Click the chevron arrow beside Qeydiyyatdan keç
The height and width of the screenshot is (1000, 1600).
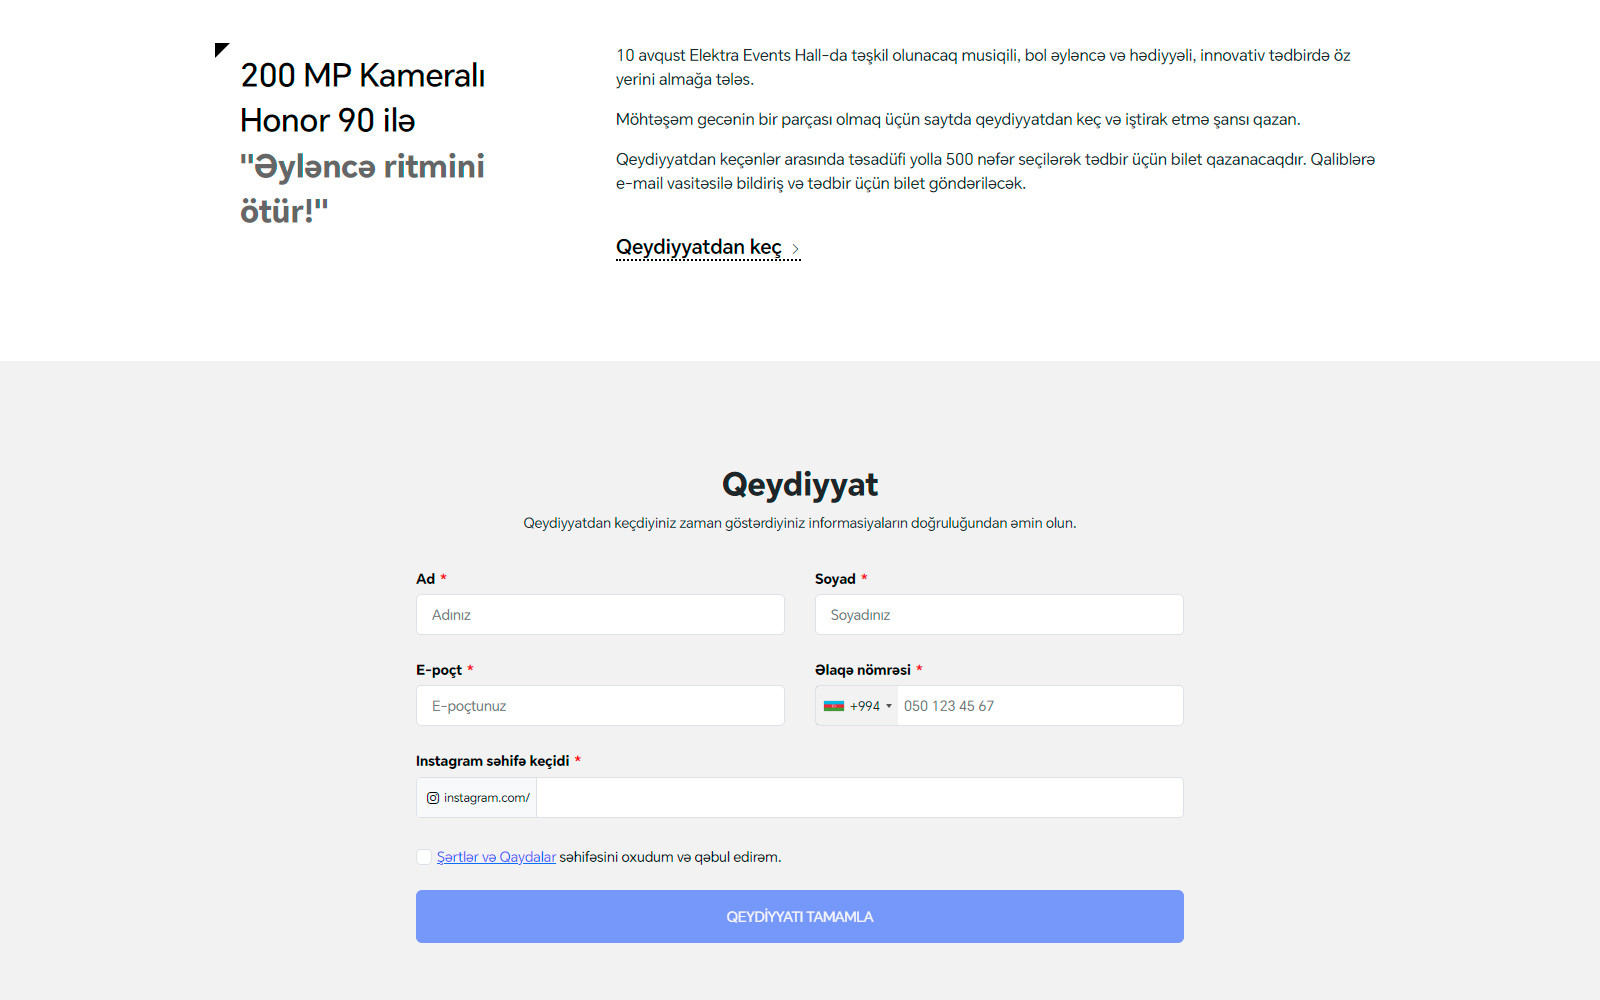click(795, 249)
